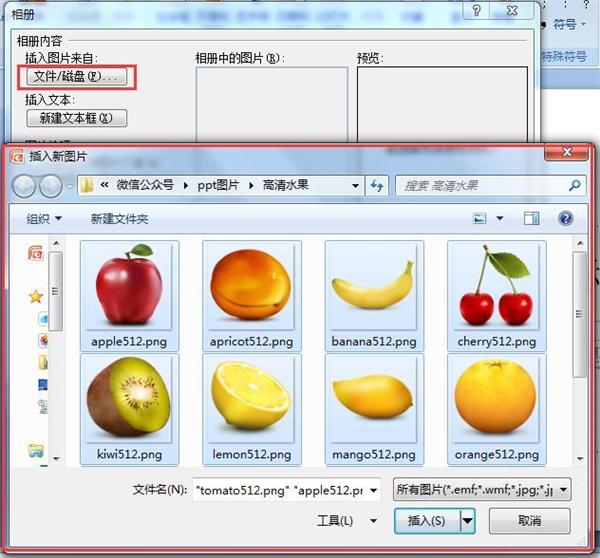Select the apple512.png thumbnail

(x=129, y=295)
